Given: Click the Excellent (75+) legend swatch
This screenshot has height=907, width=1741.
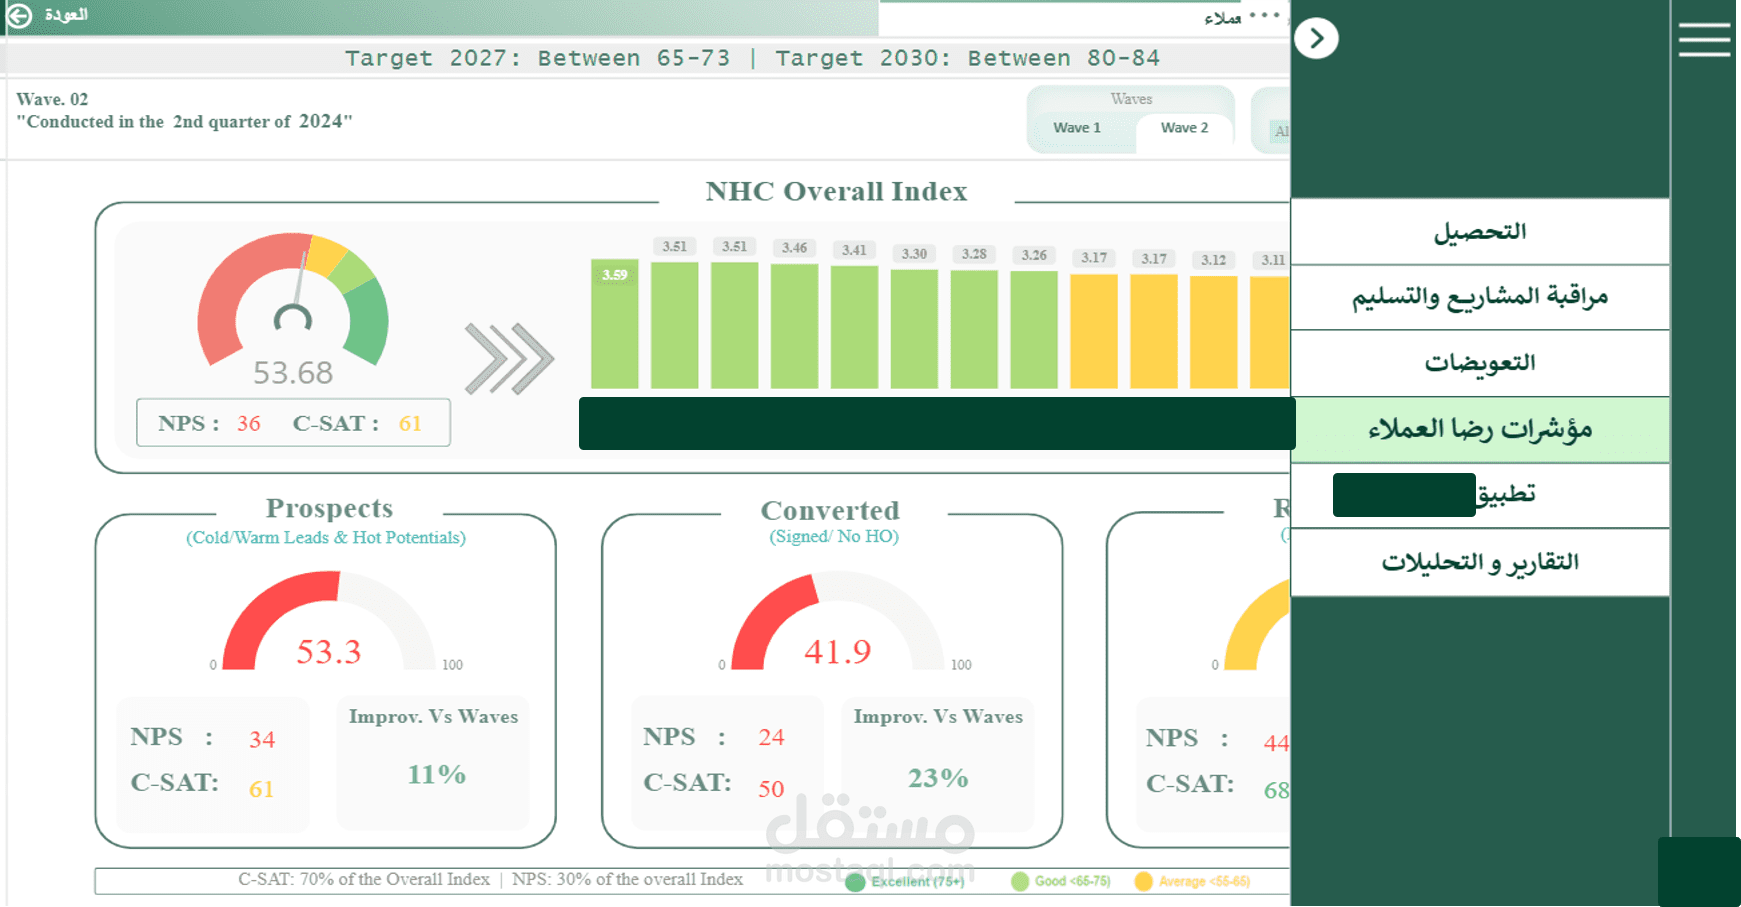Looking at the screenshot, I should pyautogui.click(x=855, y=882).
